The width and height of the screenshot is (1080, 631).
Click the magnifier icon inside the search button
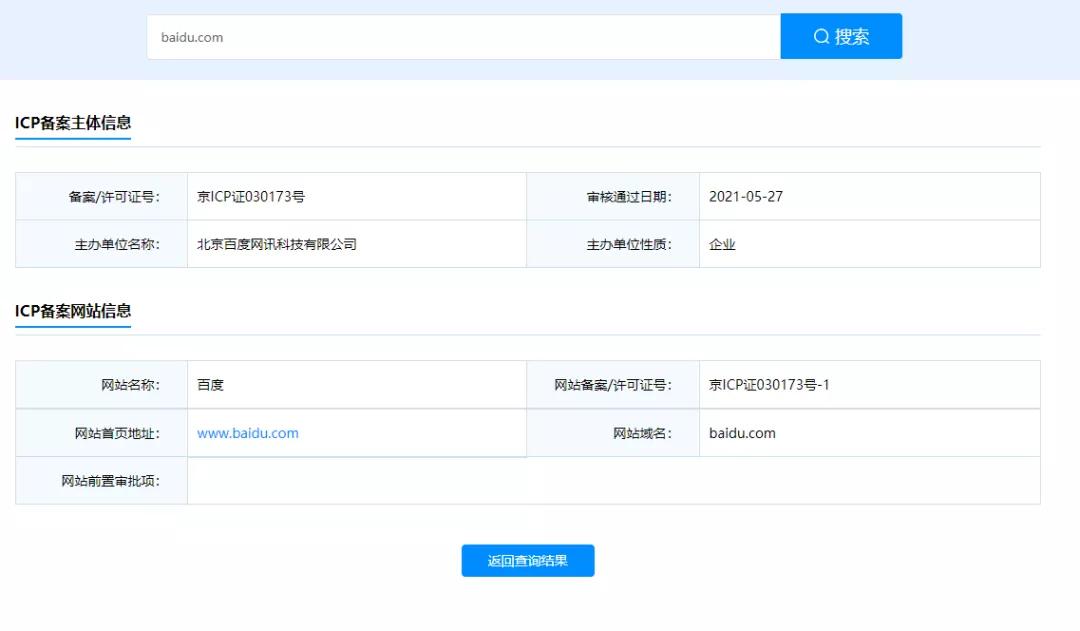coord(822,36)
